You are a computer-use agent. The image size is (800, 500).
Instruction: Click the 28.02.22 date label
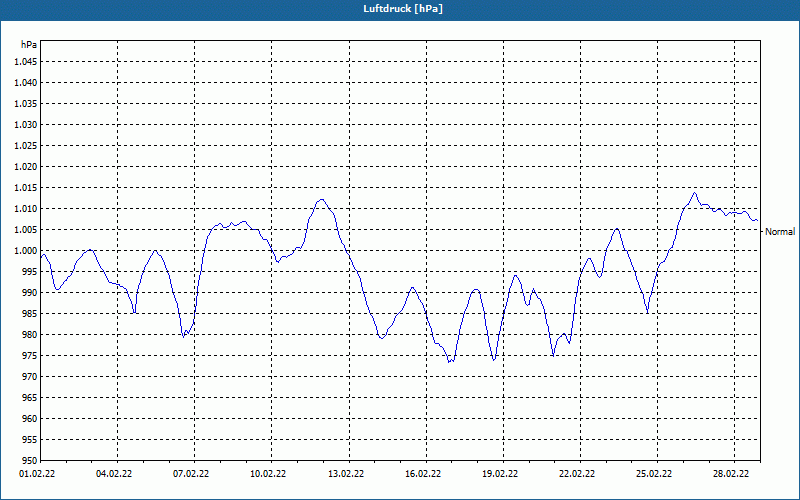click(732, 474)
